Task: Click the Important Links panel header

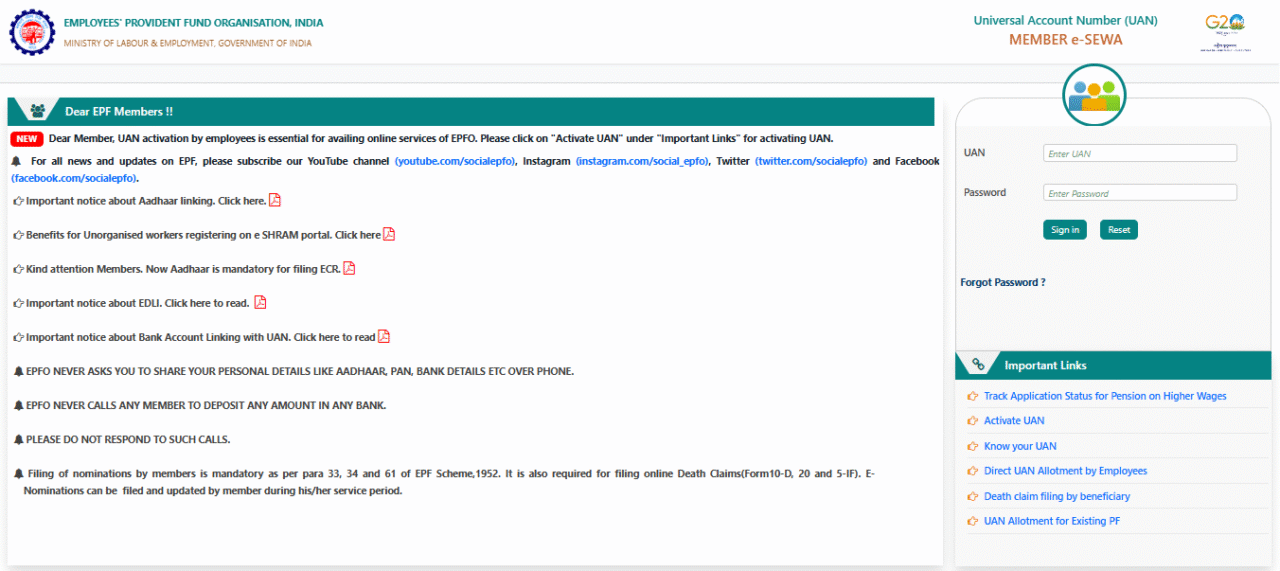Action: point(1113,365)
